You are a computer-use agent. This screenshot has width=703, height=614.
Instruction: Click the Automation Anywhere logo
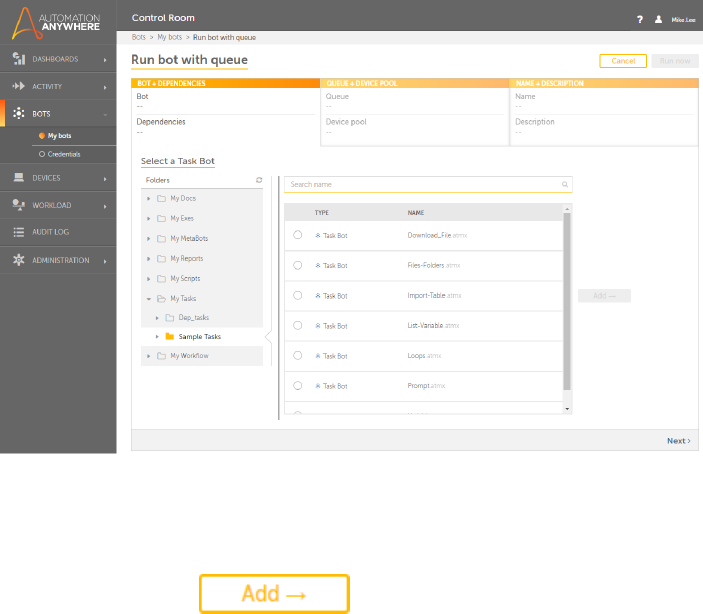[56, 23]
